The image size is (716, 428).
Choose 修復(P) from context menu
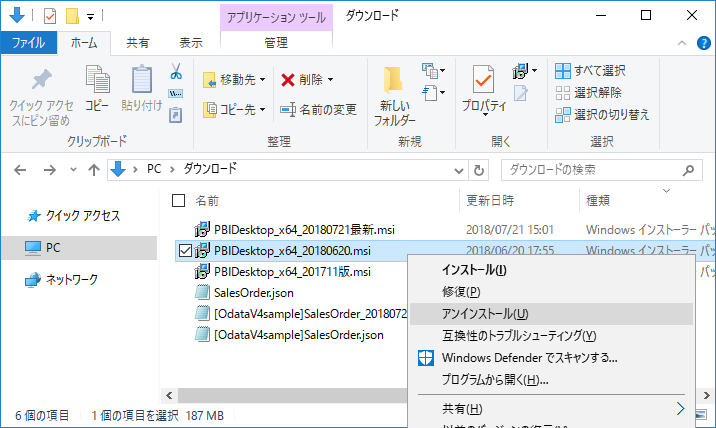551,292
